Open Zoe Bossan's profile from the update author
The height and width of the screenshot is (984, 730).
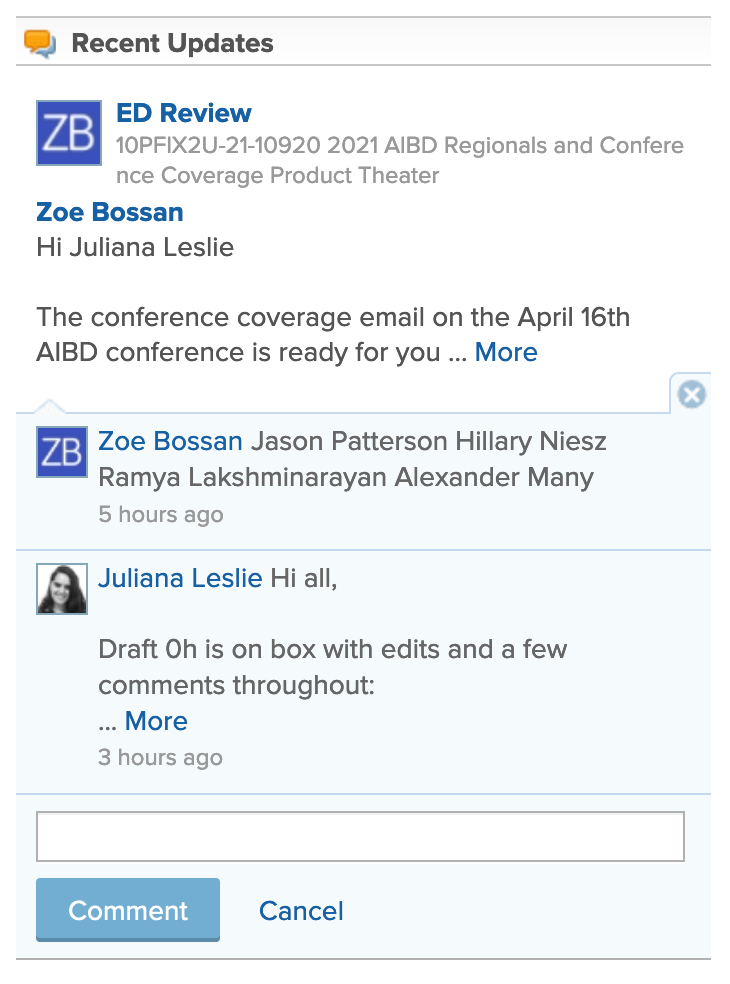110,212
